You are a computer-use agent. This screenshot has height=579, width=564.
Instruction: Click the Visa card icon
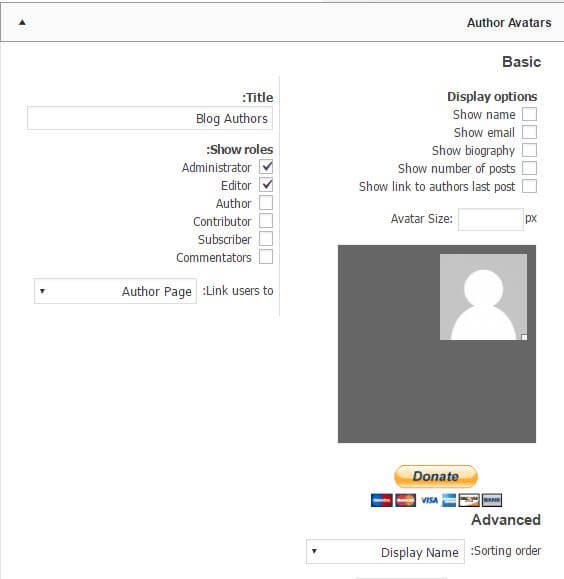(x=429, y=500)
